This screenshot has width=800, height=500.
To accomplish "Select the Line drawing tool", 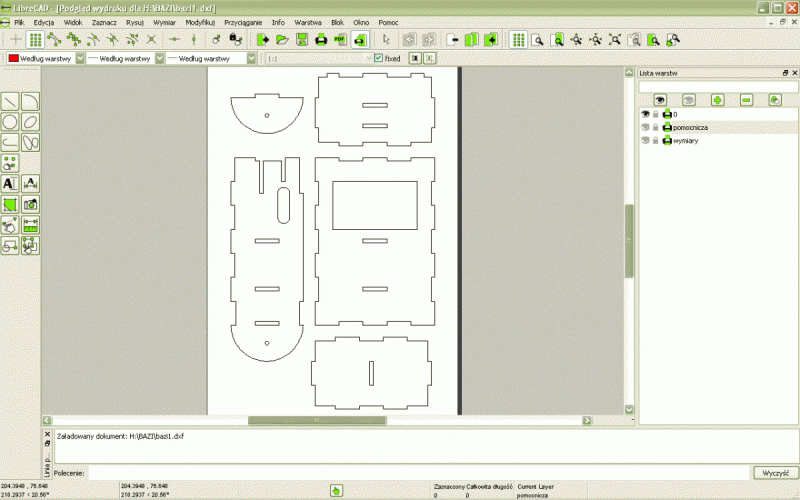I will tap(10, 101).
